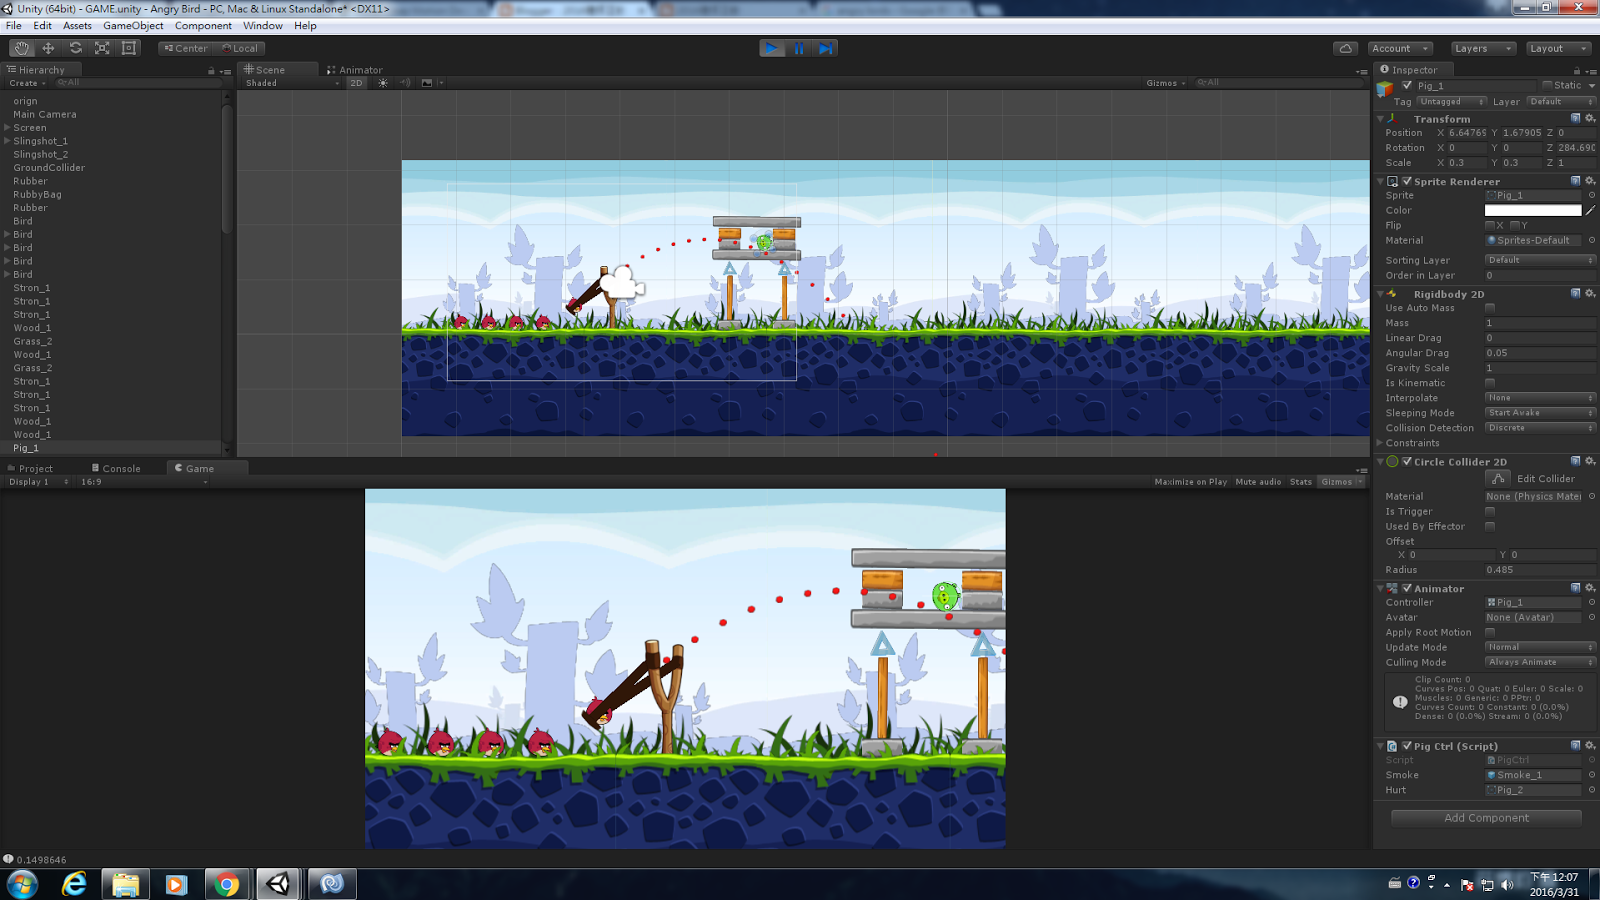This screenshot has width=1600, height=900.
Task: Select the Hand tool
Action: tap(22, 48)
